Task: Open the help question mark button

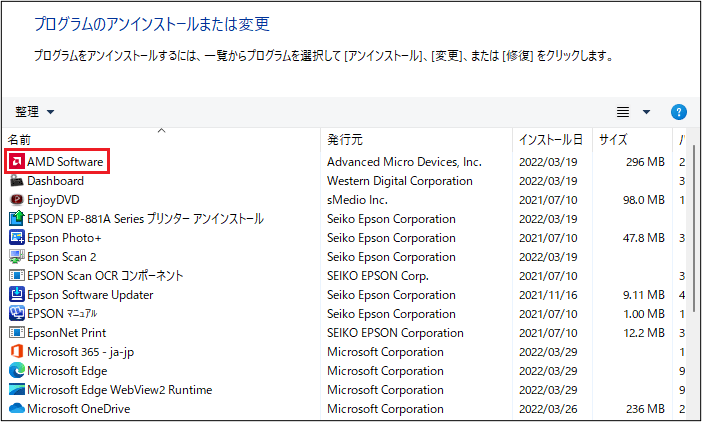Action: coord(679,112)
